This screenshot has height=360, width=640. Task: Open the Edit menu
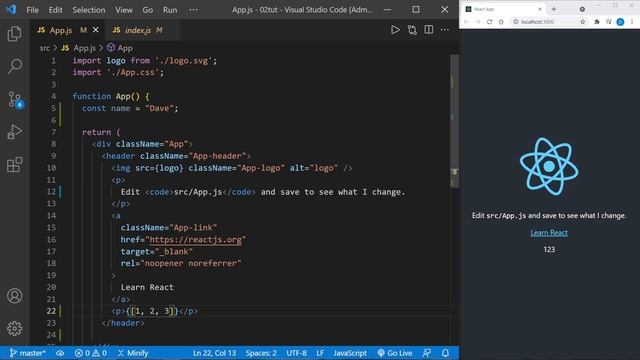tap(56, 10)
